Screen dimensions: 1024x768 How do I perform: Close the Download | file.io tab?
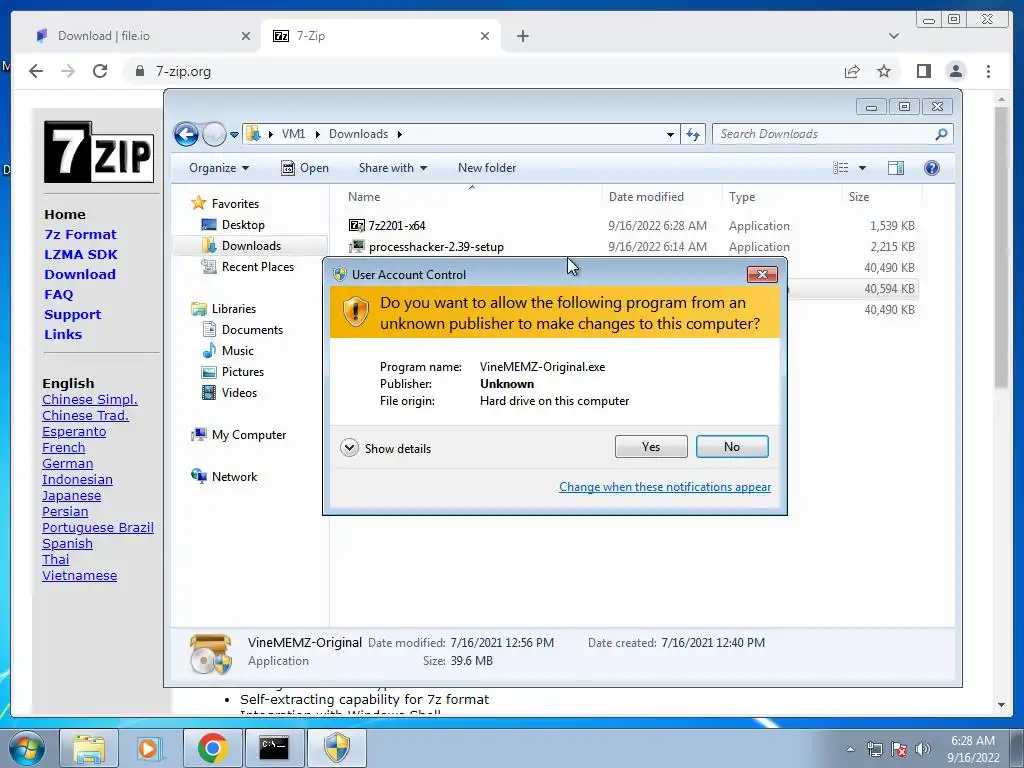[x=246, y=36]
